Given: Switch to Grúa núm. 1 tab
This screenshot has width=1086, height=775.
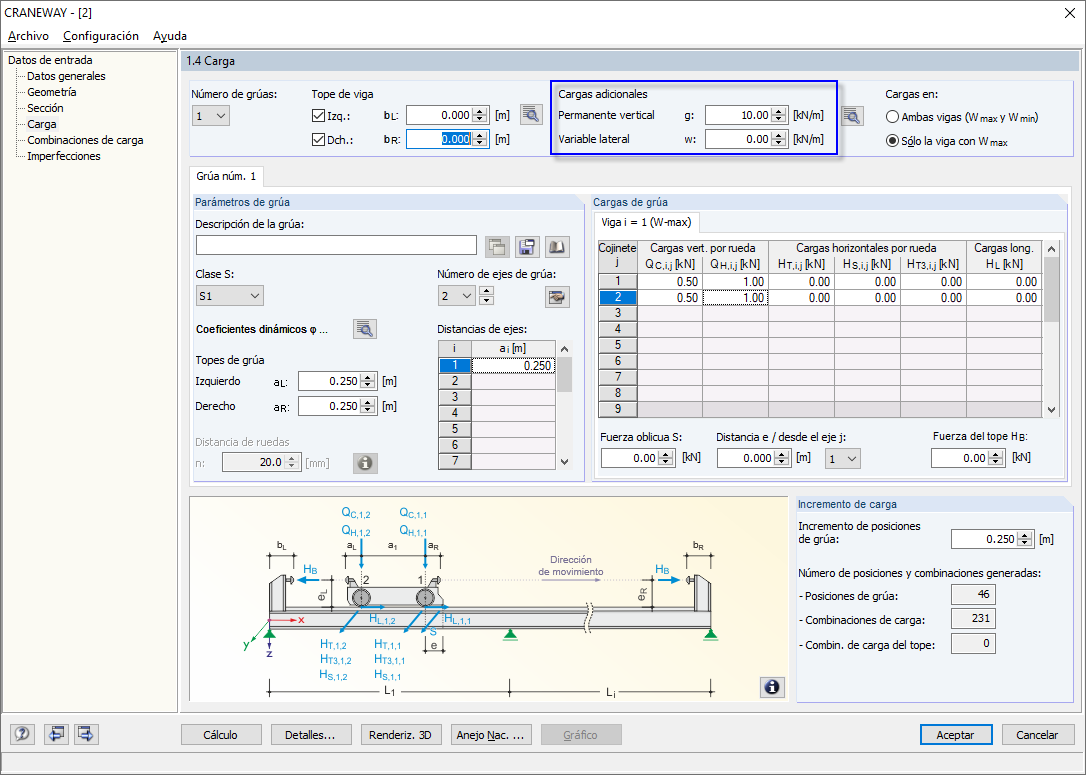Looking at the screenshot, I should click(x=226, y=176).
